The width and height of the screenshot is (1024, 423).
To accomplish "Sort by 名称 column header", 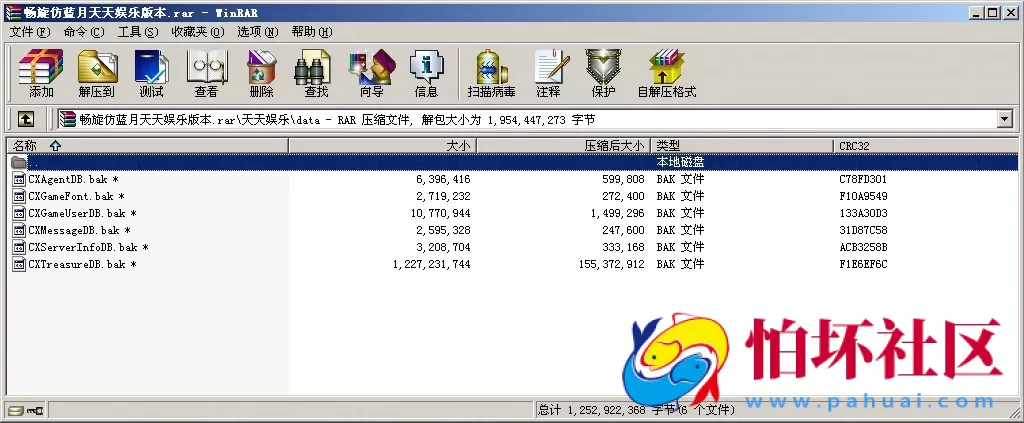I will coord(148,146).
